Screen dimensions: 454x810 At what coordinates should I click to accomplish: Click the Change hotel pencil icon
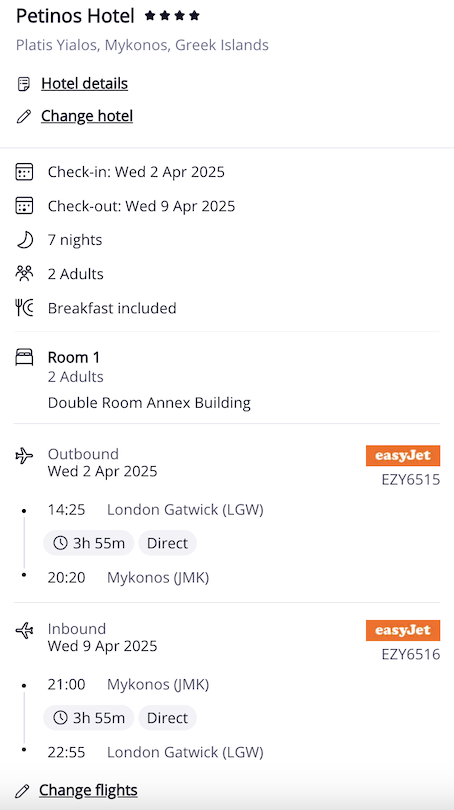click(23, 116)
